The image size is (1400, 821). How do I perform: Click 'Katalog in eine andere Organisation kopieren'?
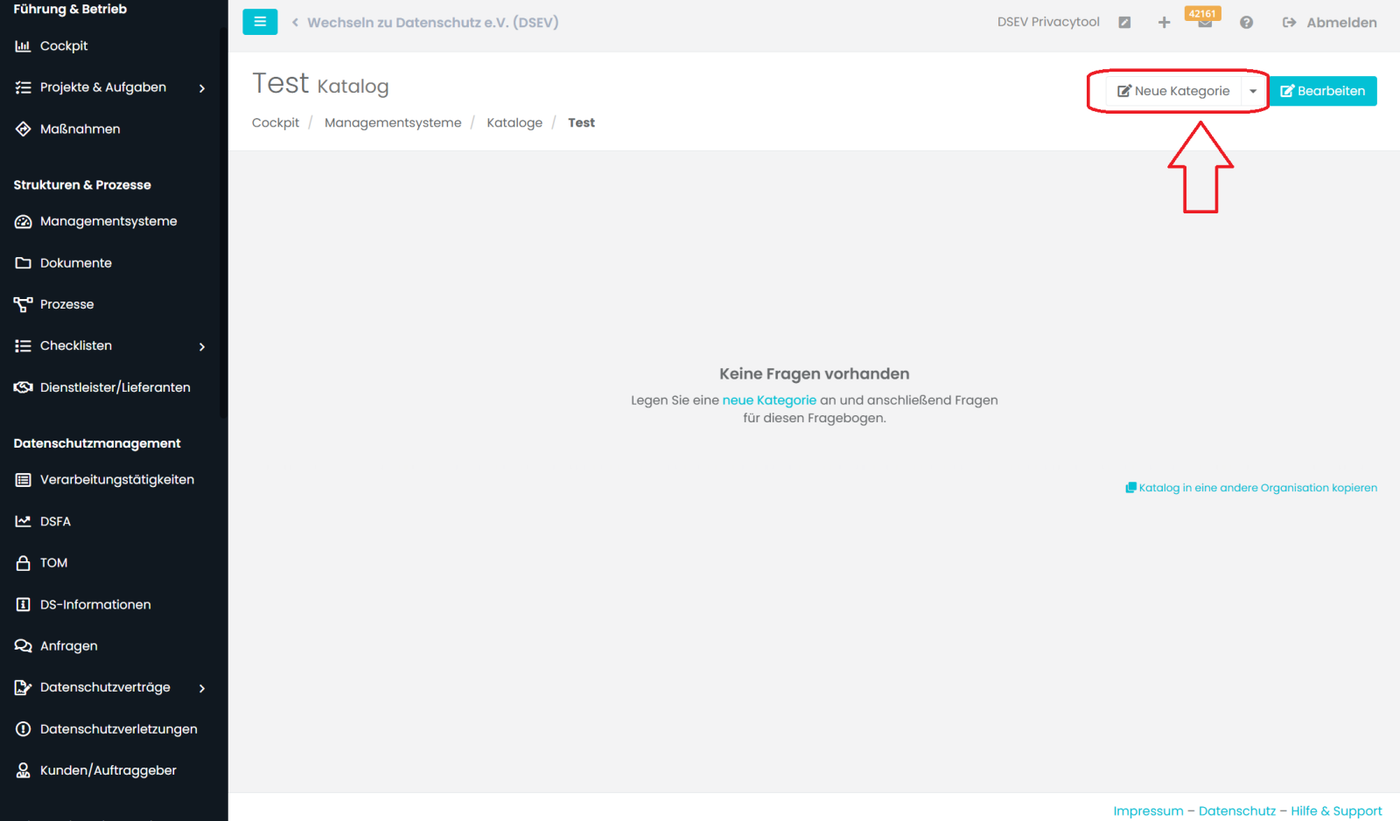tap(1251, 488)
